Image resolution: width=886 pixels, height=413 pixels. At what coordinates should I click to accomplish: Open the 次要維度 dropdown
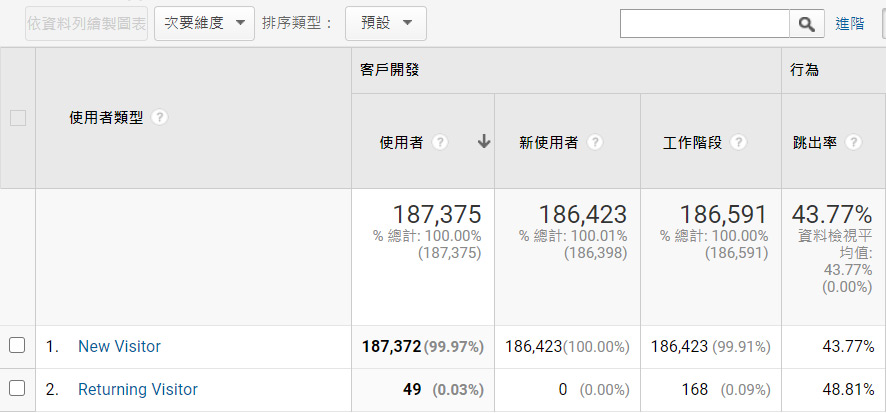tap(204, 24)
